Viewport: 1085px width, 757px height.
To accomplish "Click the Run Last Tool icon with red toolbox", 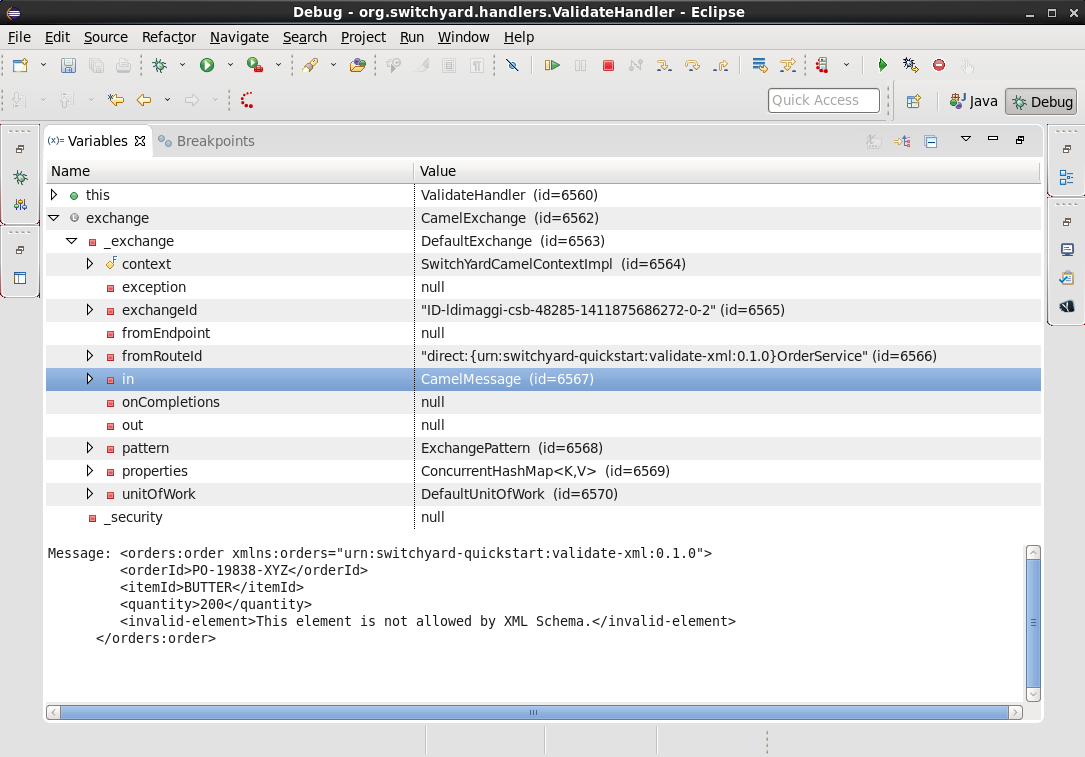I will [x=255, y=65].
